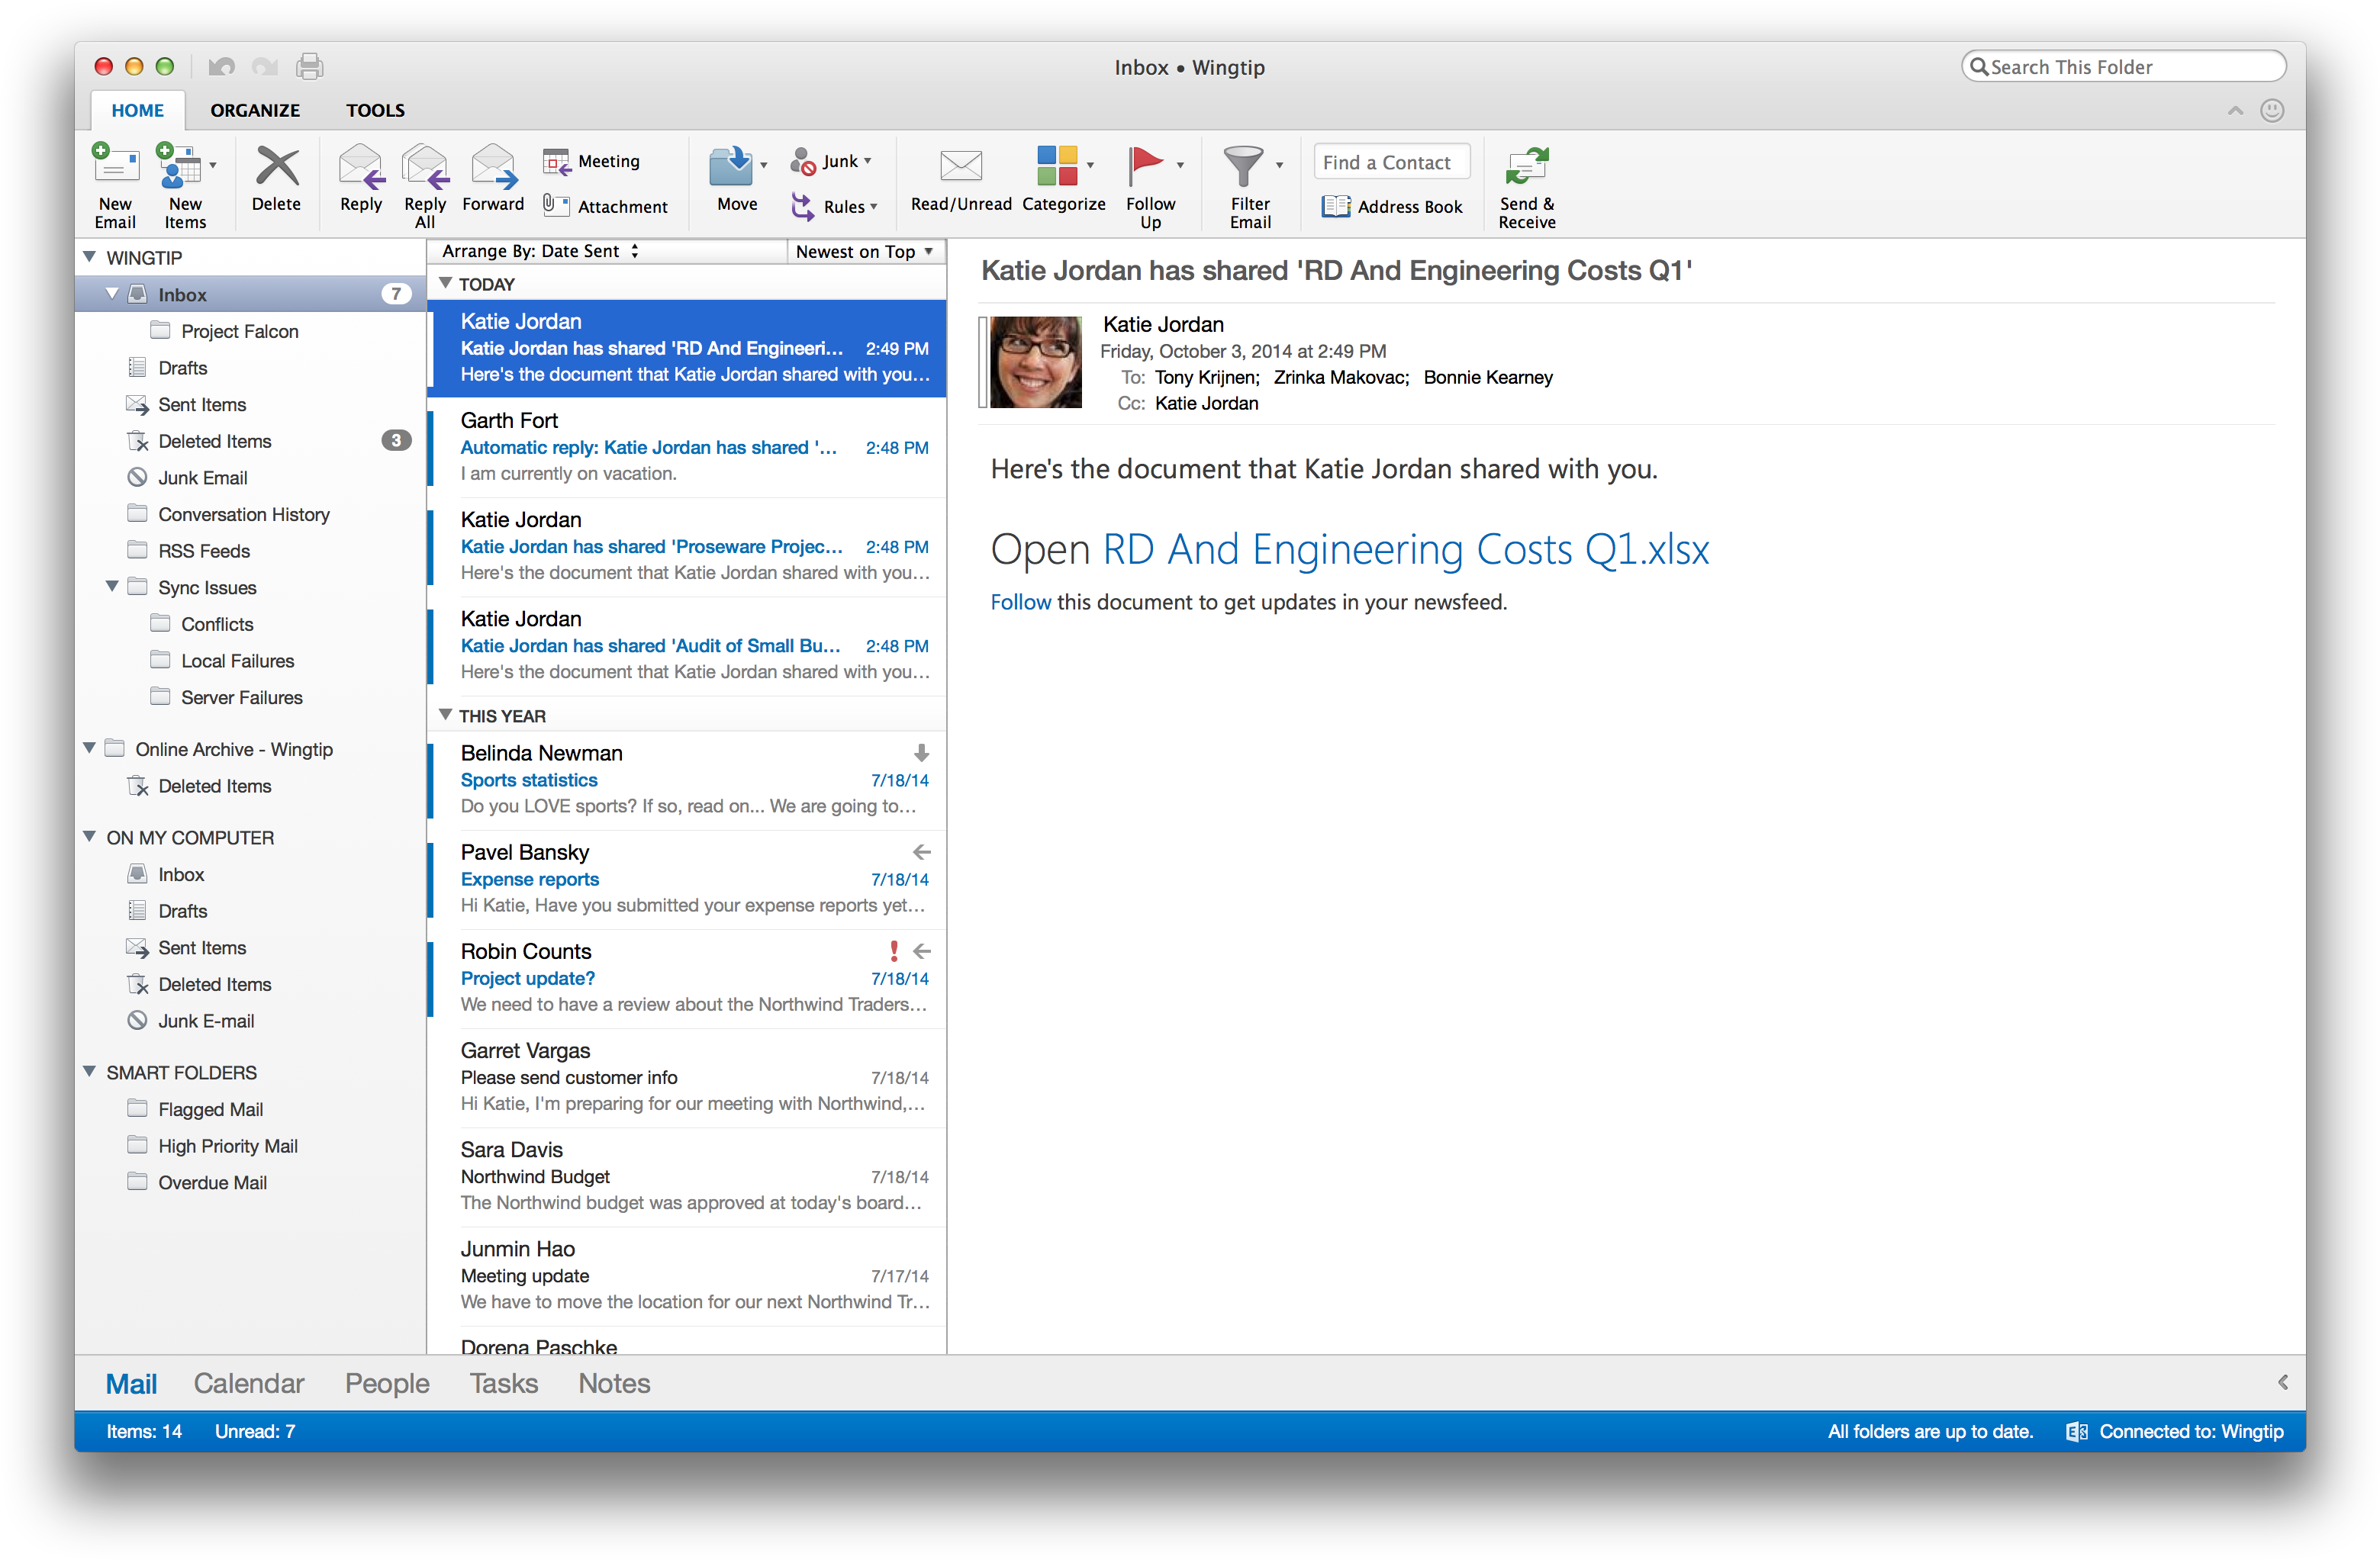Forward the selected email
The image size is (2380, 1560).
493,168
